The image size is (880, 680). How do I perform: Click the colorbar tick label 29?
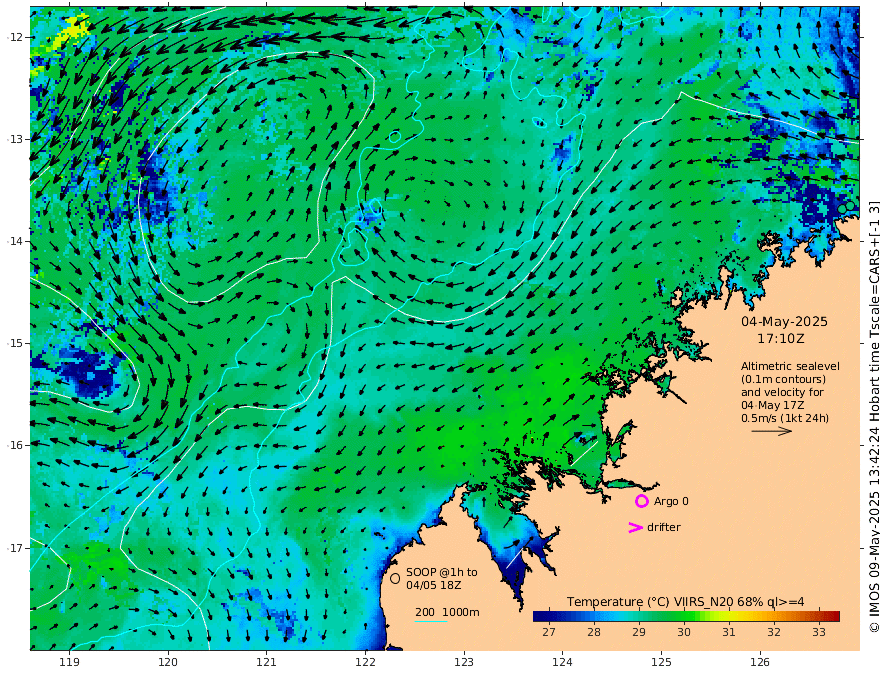tap(639, 632)
